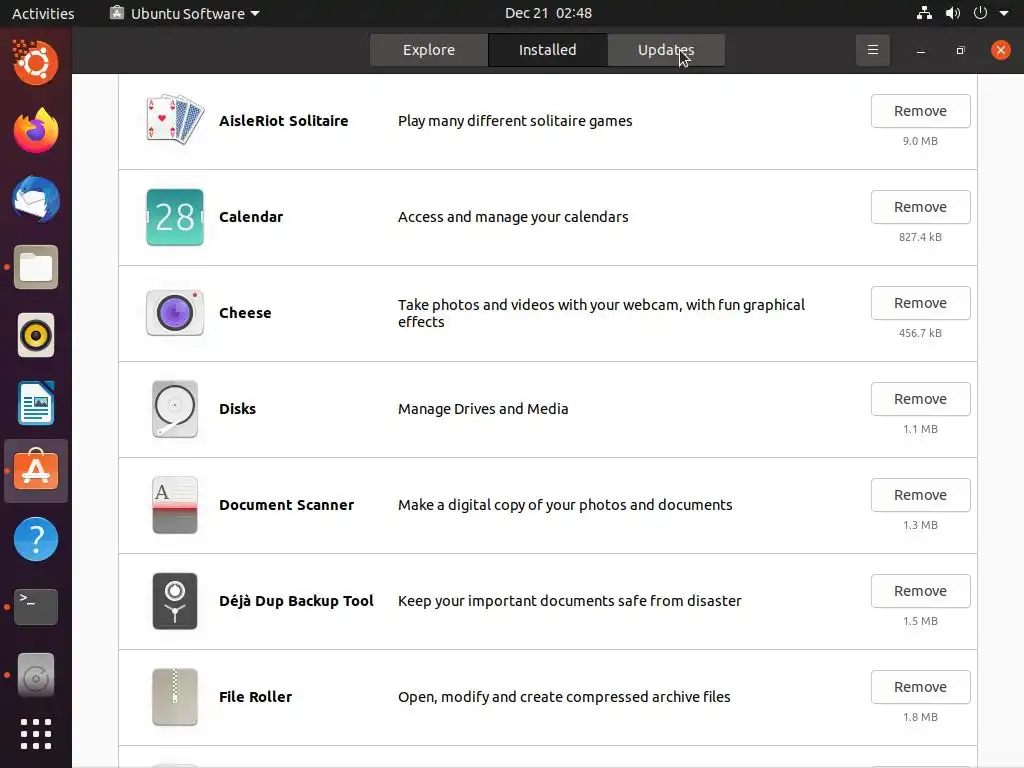Image resolution: width=1024 pixels, height=768 pixels.
Task: Select the Déjà Dup Backup Tool icon
Action: tap(175, 601)
